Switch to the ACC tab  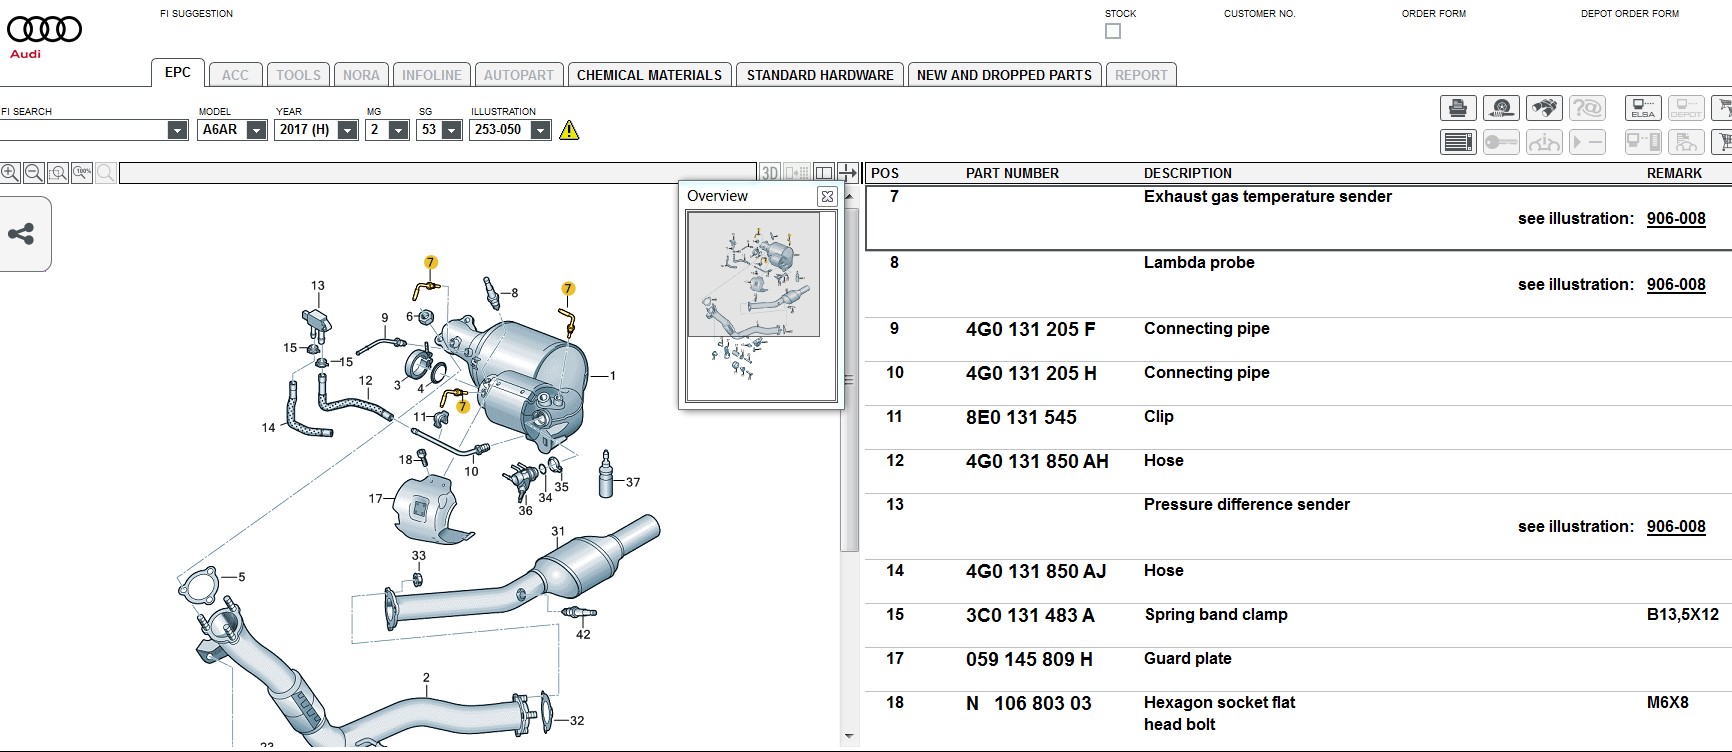236,75
